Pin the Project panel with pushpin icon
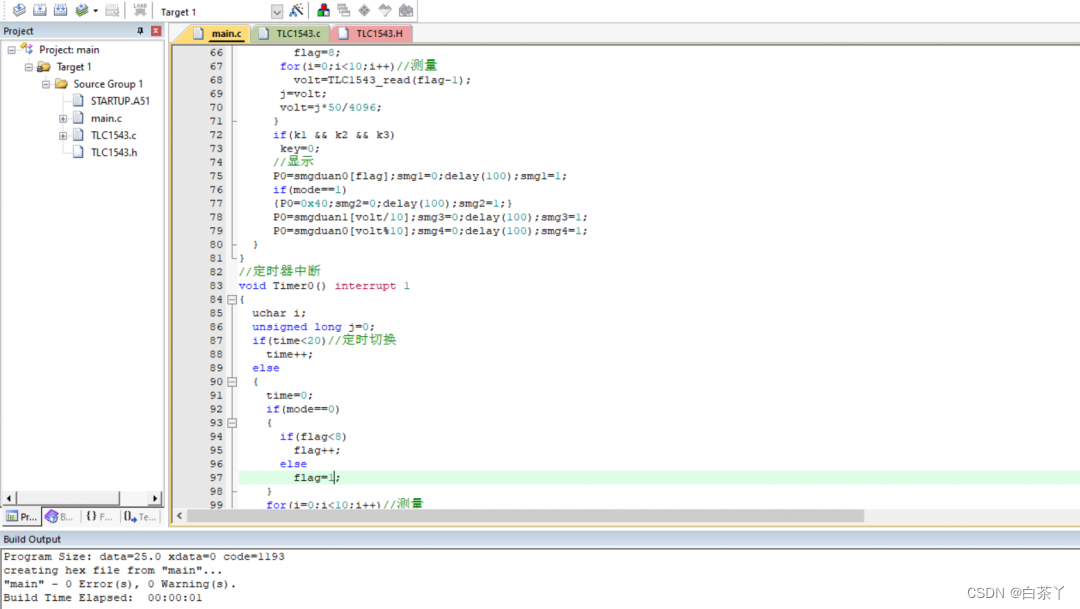The image size is (1080, 609). (x=140, y=31)
